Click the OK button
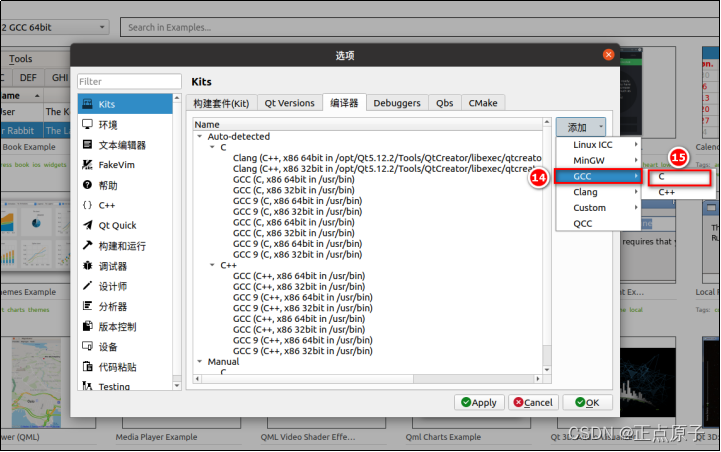This screenshot has height=452, width=721. pos(588,402)
